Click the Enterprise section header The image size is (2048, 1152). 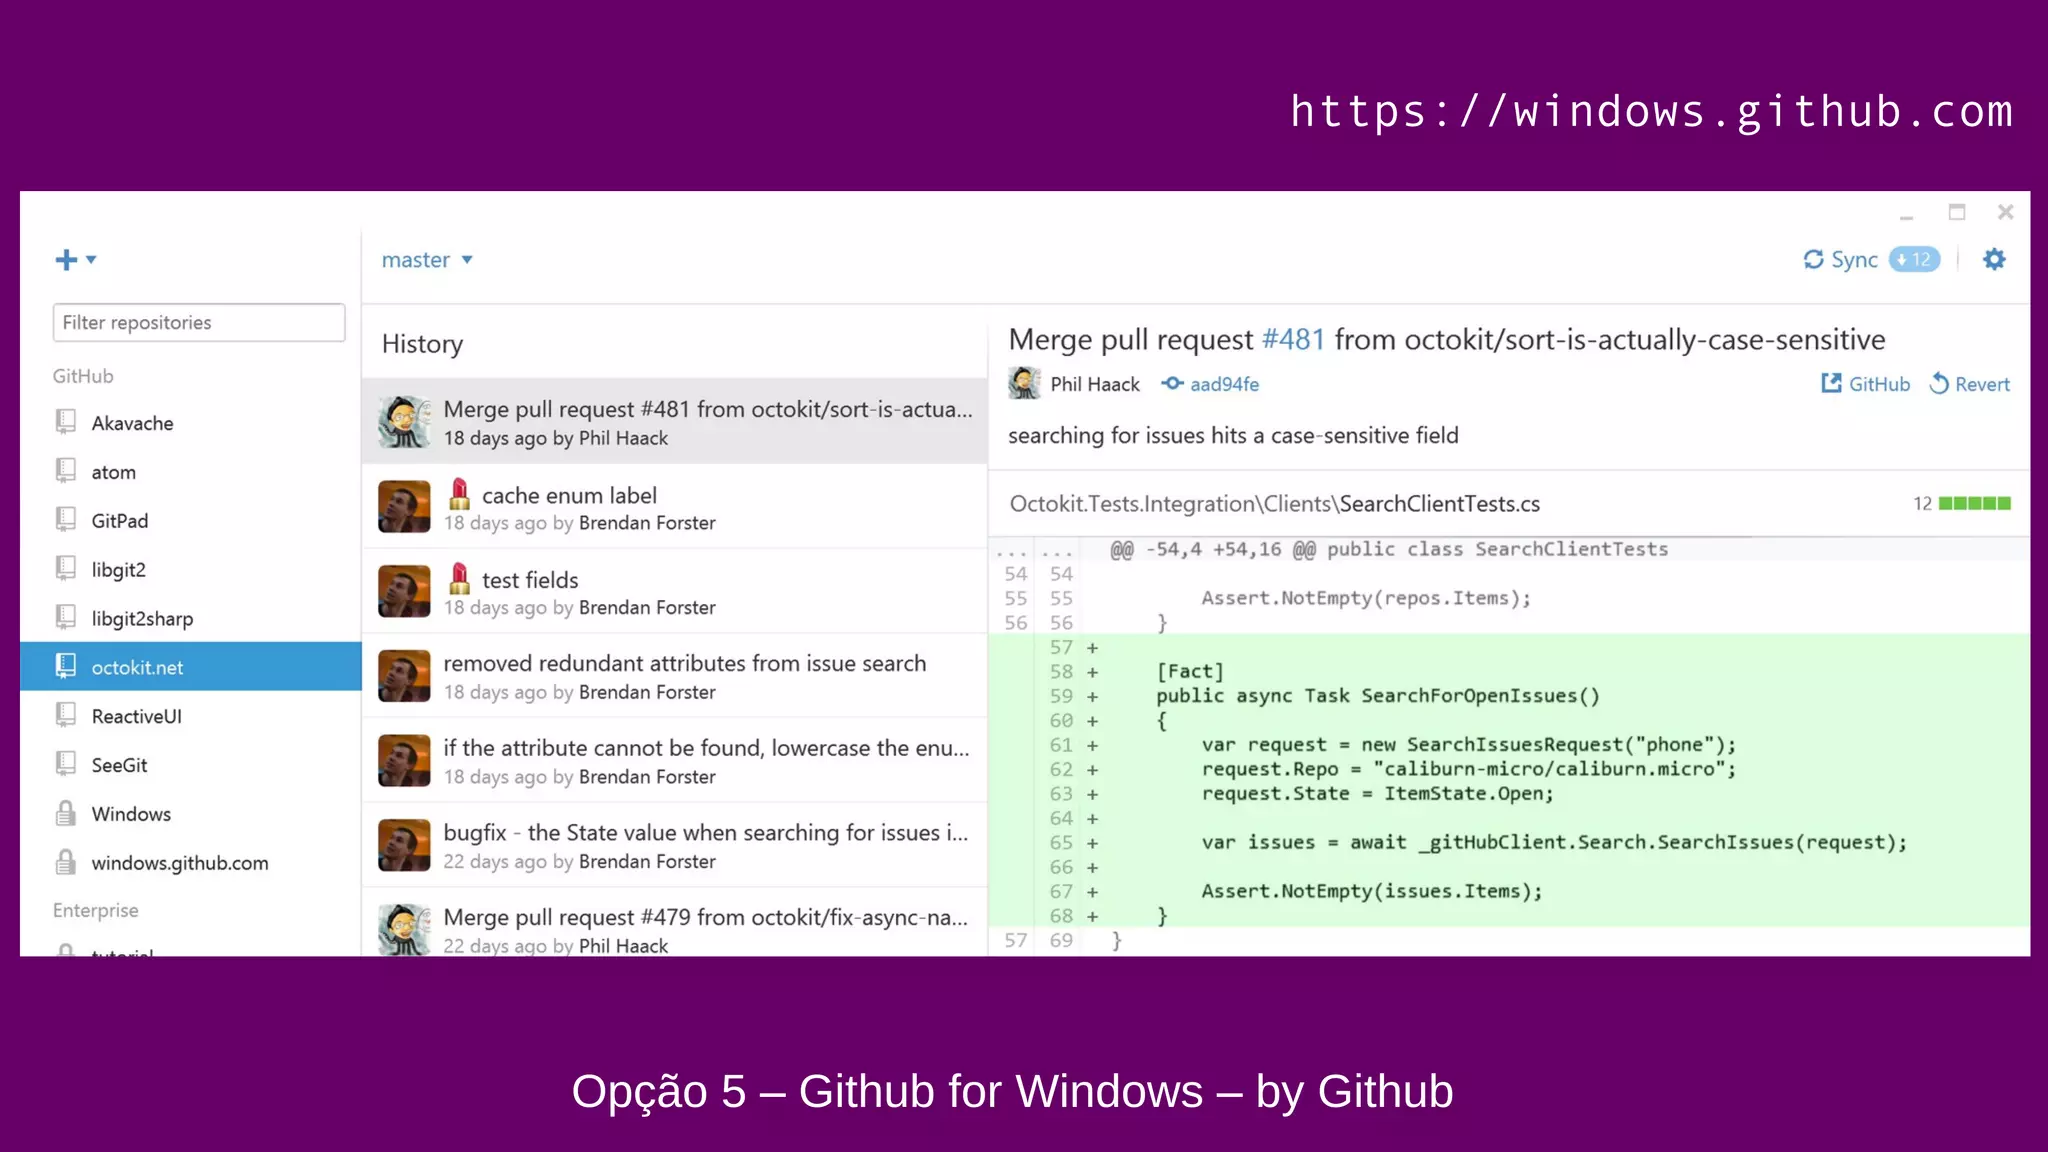coord(96,910)
